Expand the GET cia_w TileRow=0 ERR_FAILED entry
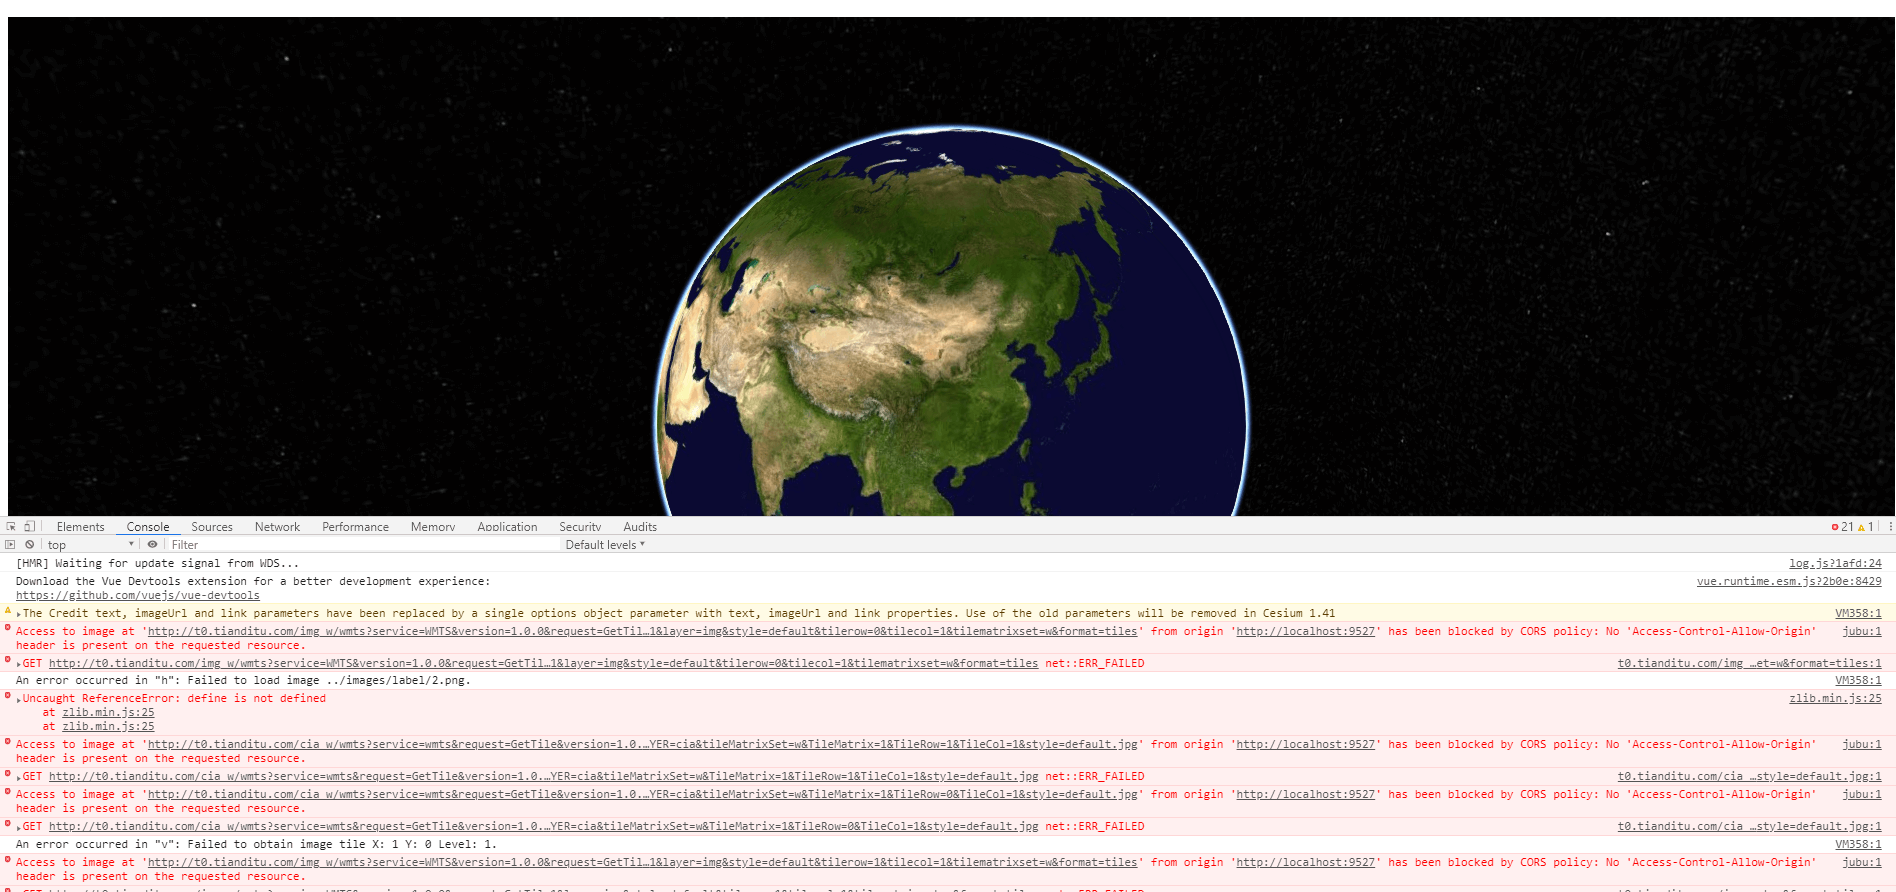Screen dimensions: 1896x892 (19, 827)
